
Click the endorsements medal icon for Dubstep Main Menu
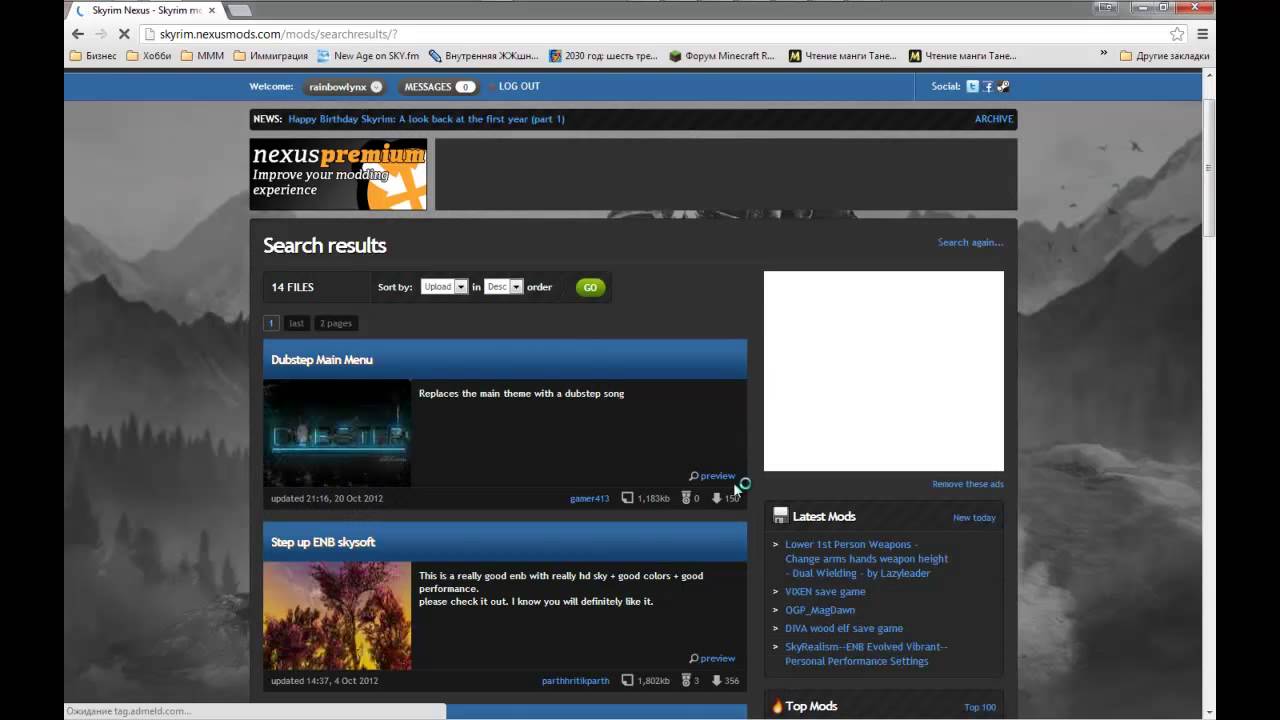click(x=686, y=498)
